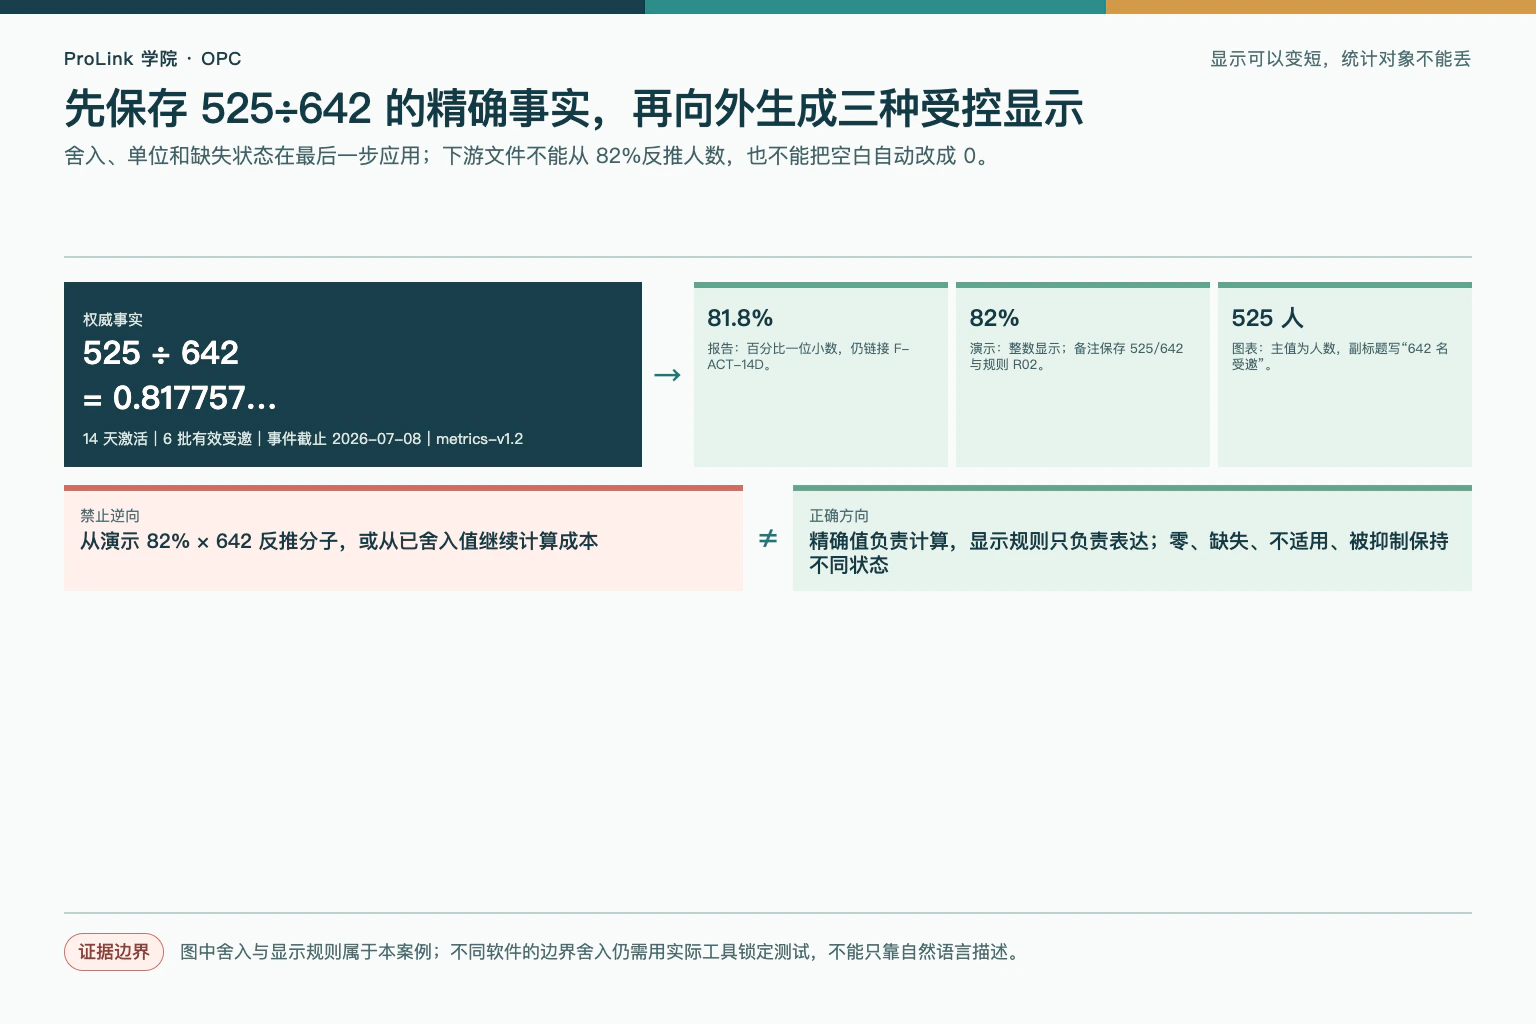Click the "82%" value card heading
Image resolution: width=1536 pixels, height=1024 pixels.
994,318
